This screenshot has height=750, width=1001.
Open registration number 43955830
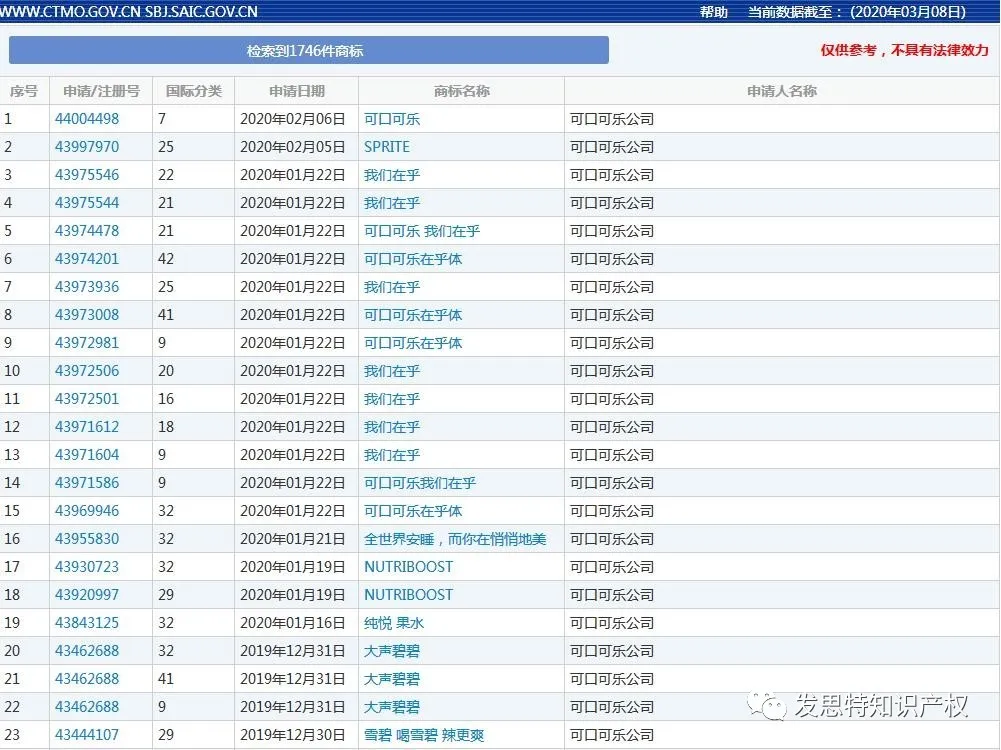coord(87,539)
